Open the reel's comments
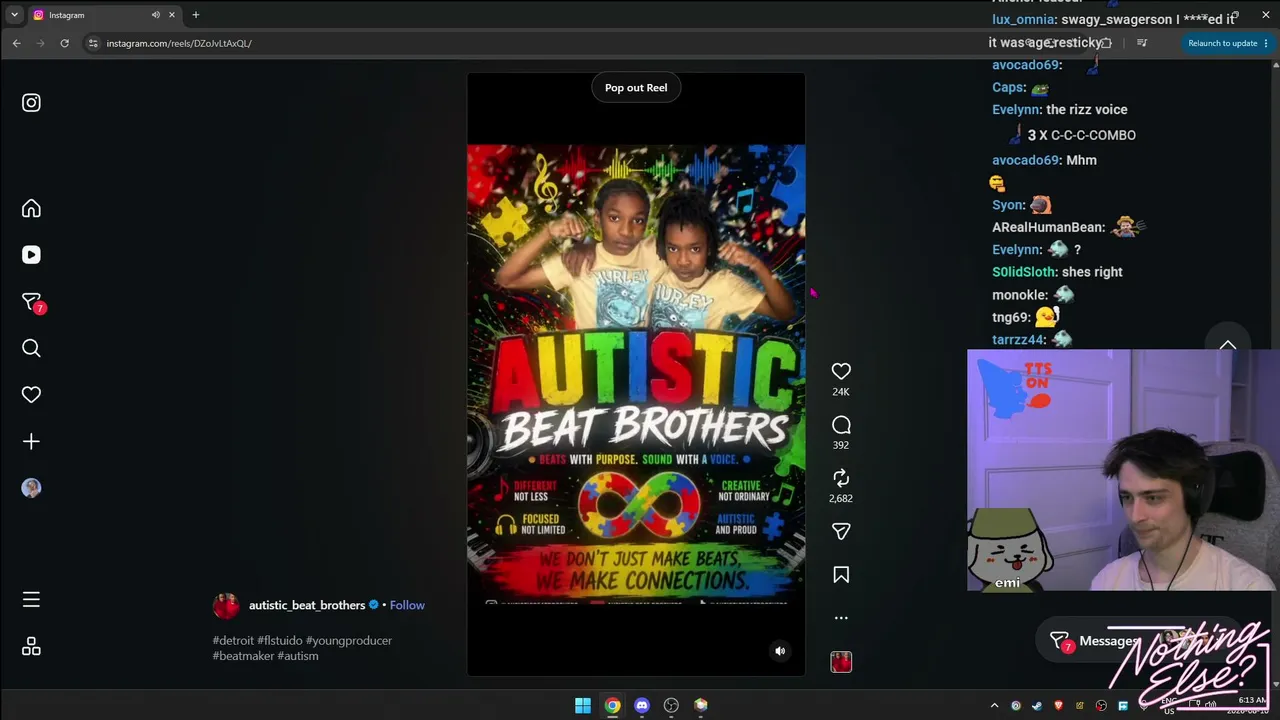The image size is (1280, 720). [x=841, y=425]
